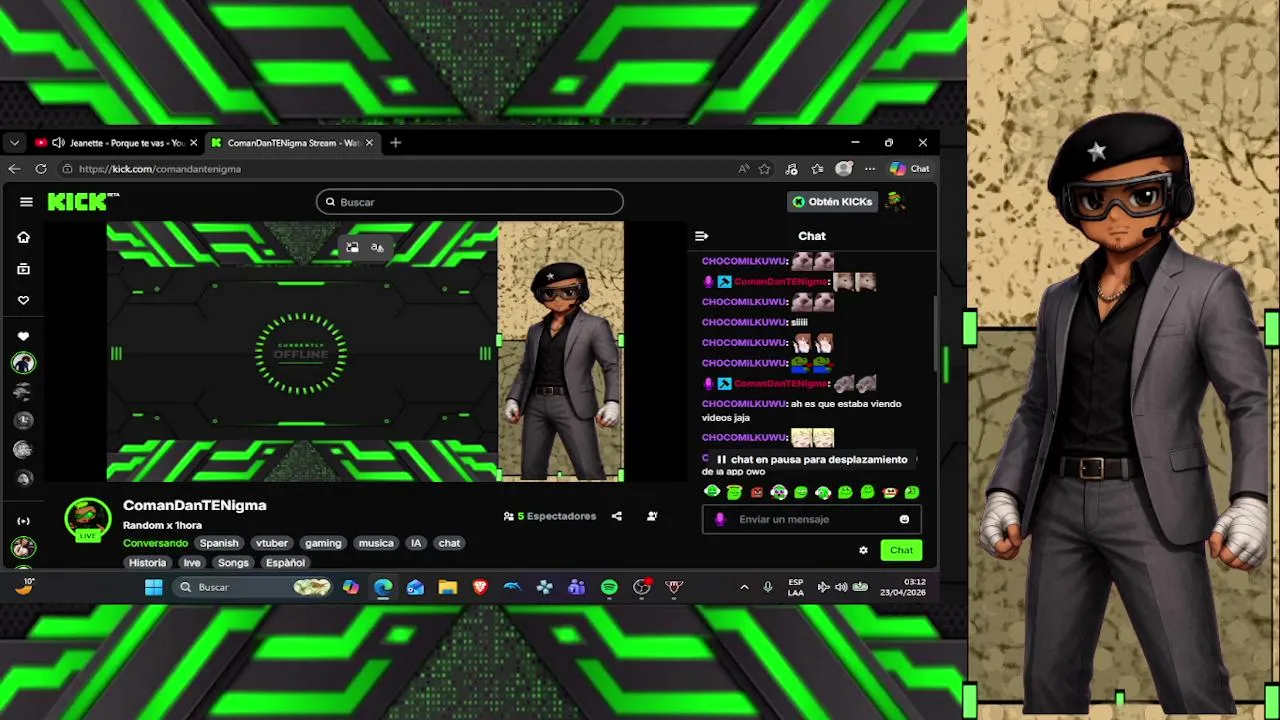Click the last quick emote below chat
This screenshot has height=720, width=1280.
pos(912,492)
